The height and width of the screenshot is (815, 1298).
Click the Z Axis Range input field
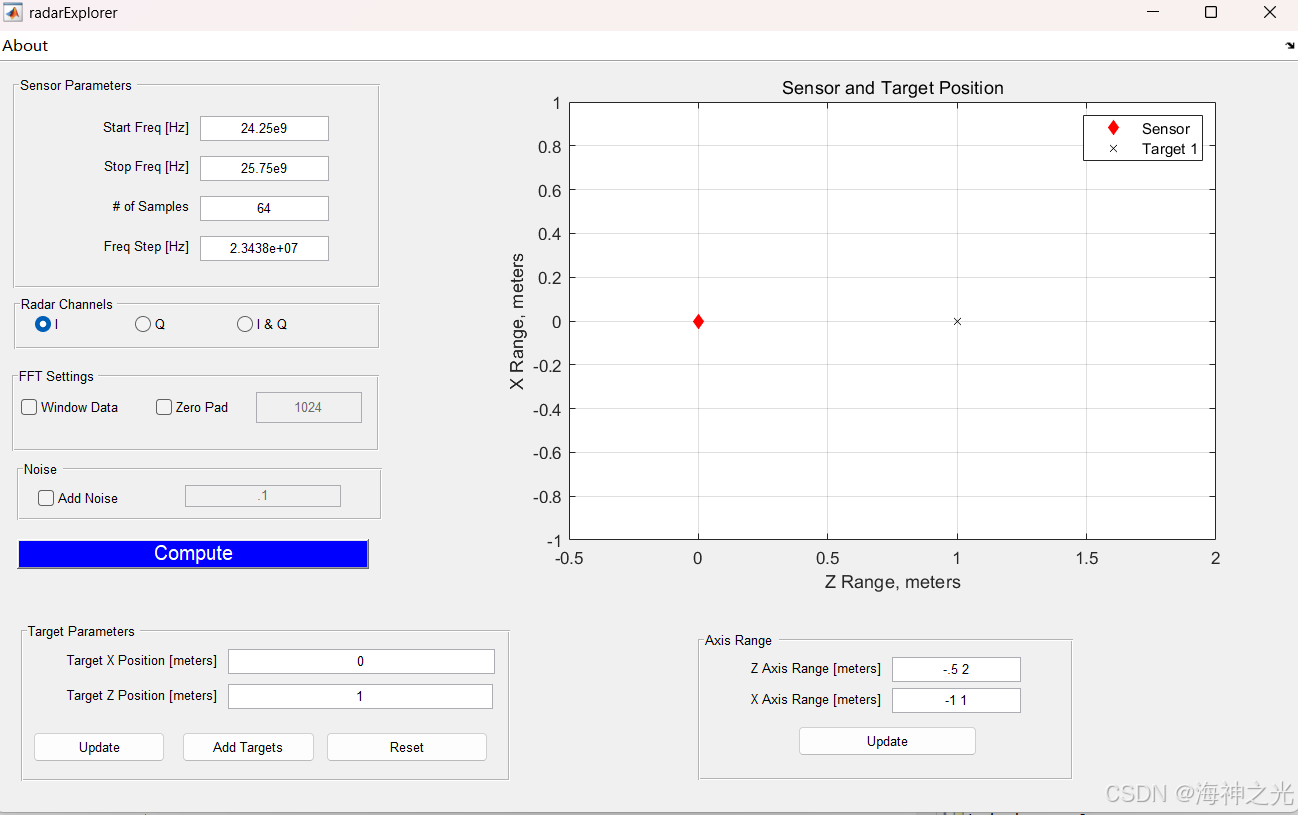coord(956,669)
